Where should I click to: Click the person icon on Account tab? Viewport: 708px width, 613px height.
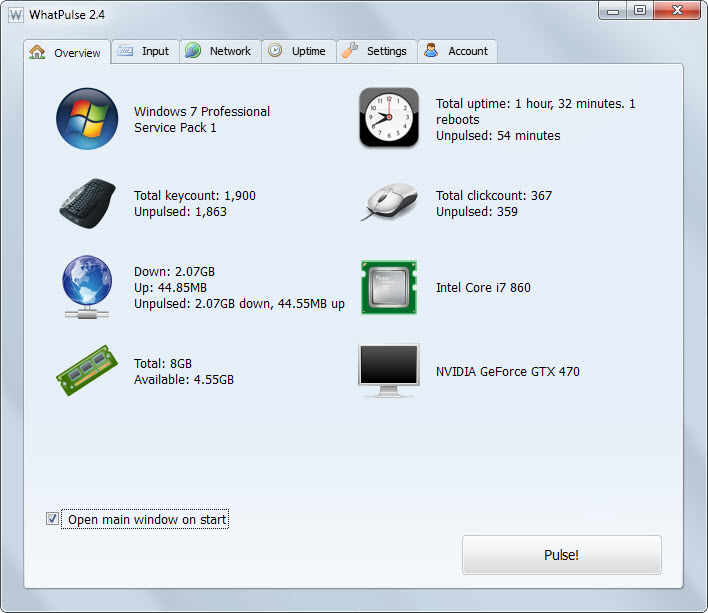pos(431,50)
